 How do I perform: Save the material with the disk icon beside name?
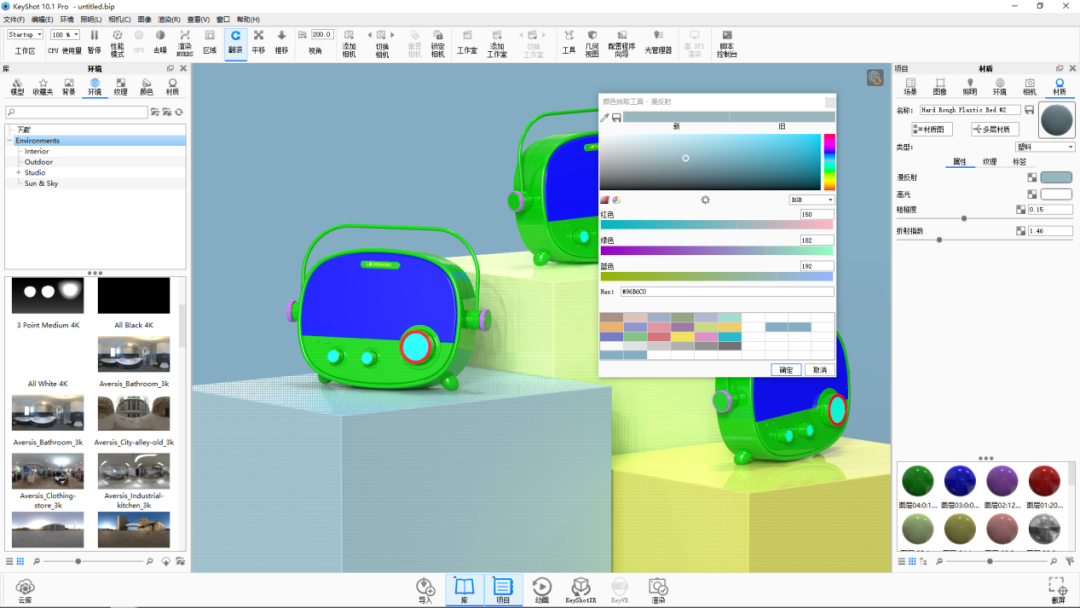pos(1029,110)
